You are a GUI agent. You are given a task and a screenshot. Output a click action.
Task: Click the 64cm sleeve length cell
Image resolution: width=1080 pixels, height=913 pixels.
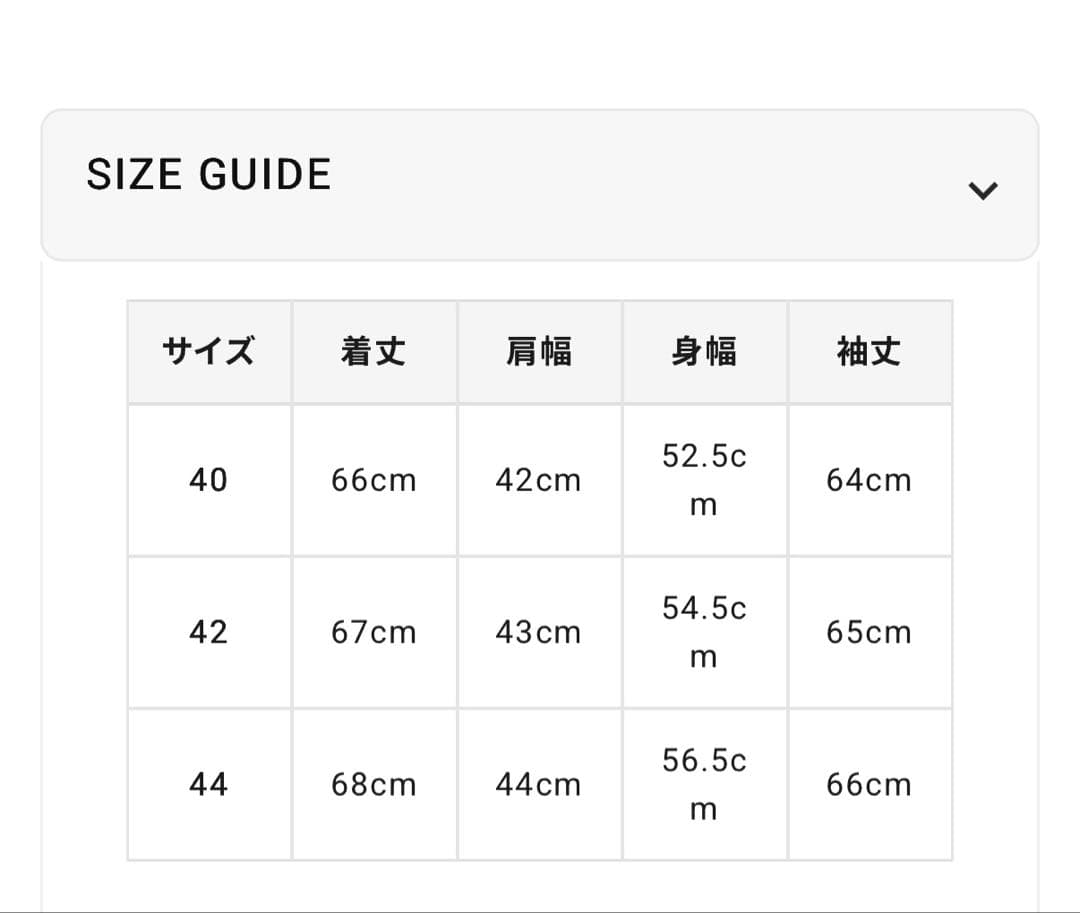pos(869,481)
